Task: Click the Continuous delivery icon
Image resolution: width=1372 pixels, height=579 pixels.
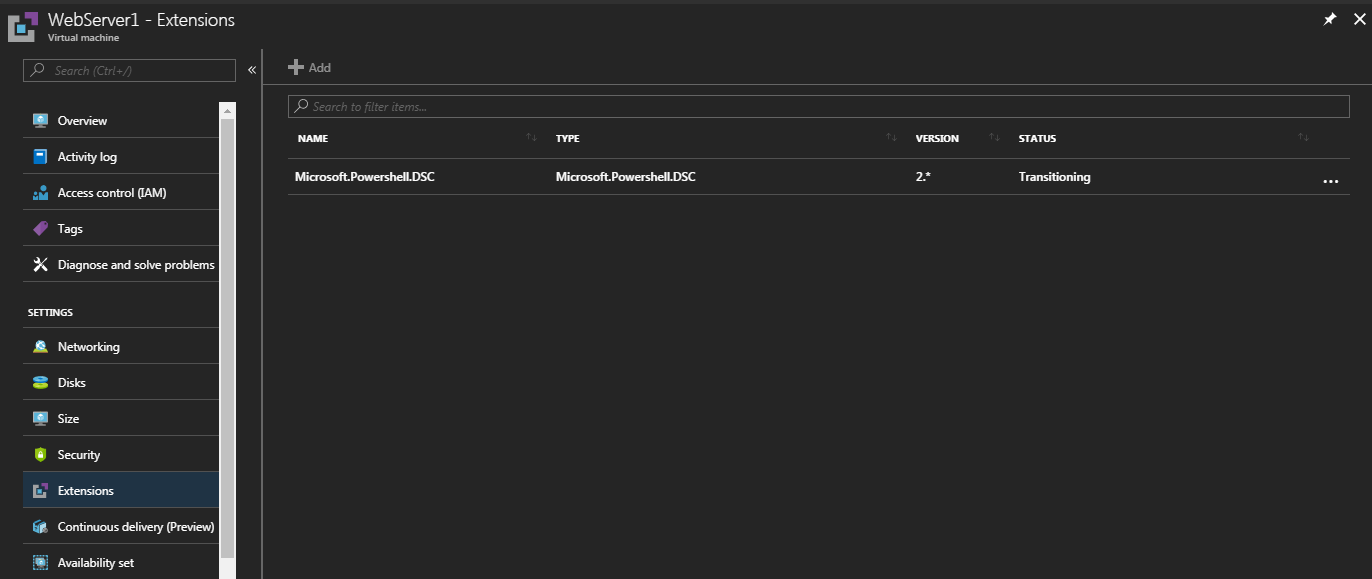Action: [x=40, y=526]
